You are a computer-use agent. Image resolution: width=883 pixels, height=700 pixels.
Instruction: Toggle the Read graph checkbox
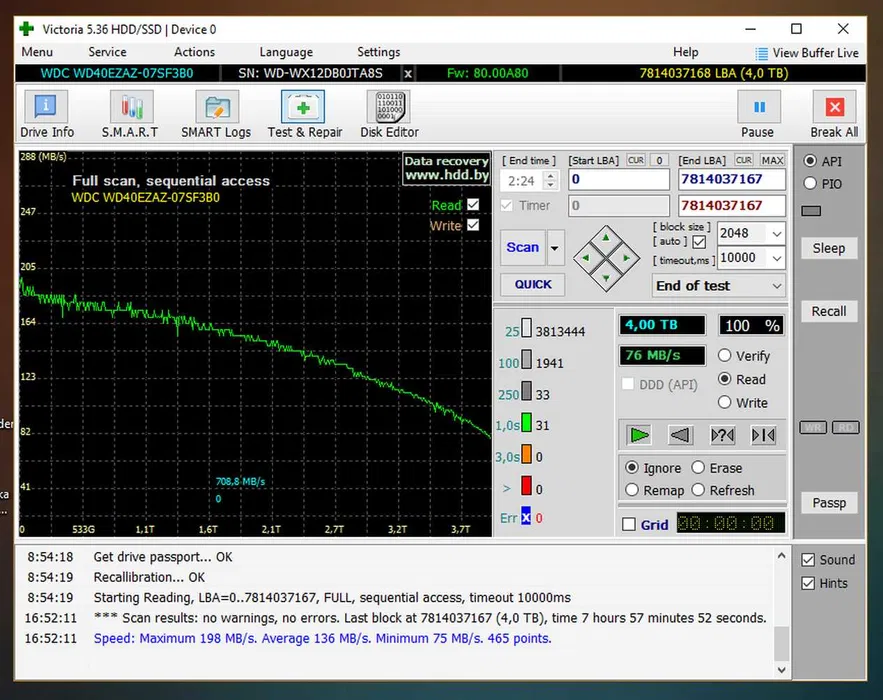coord(473,204)
